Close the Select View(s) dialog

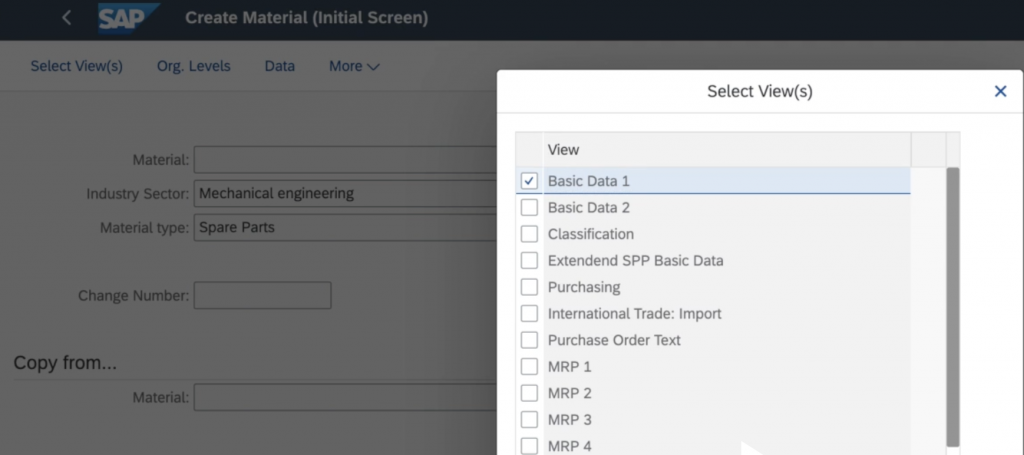click(1000, 91)
